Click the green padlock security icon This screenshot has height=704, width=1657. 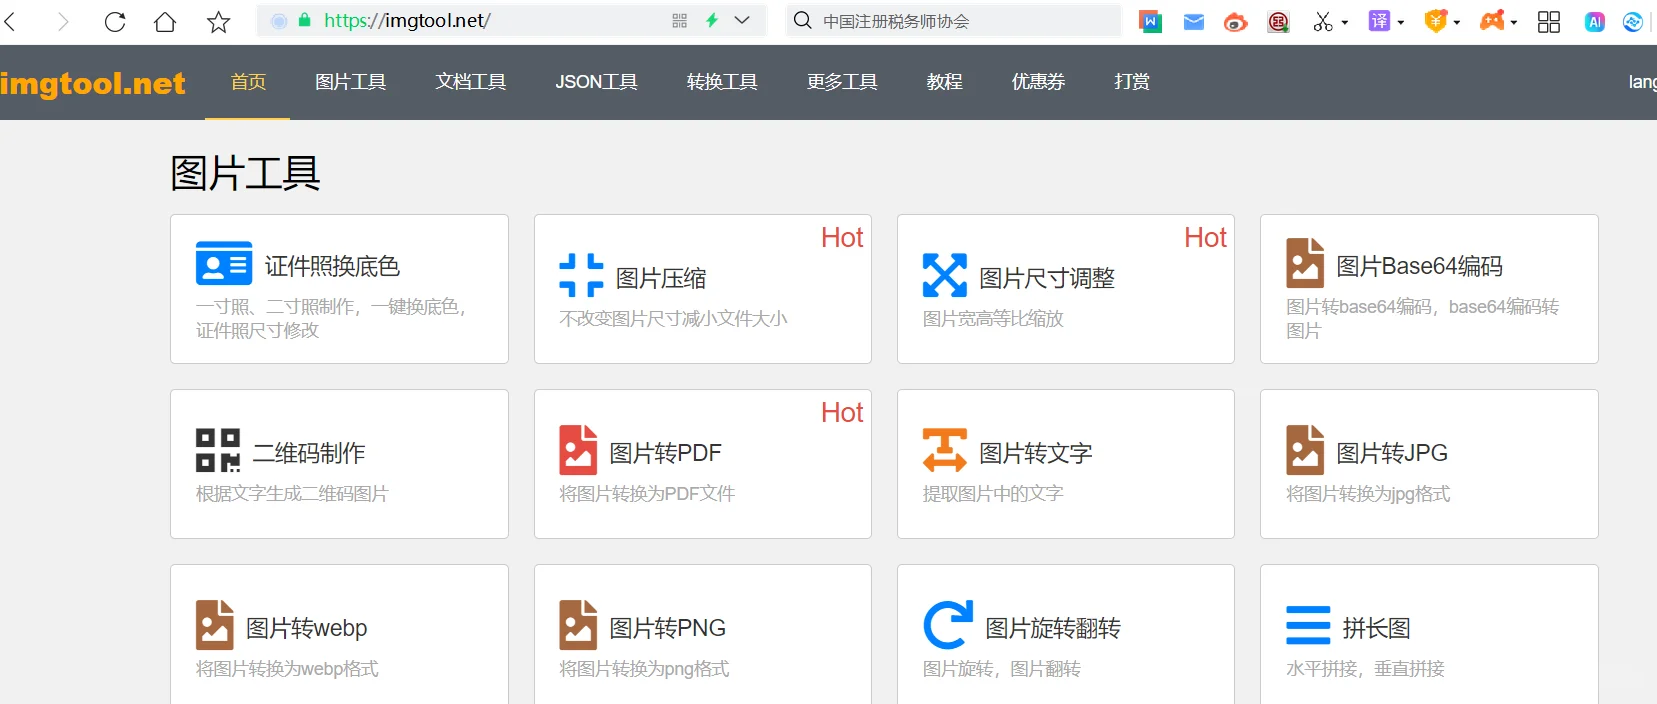pos(305,20)
